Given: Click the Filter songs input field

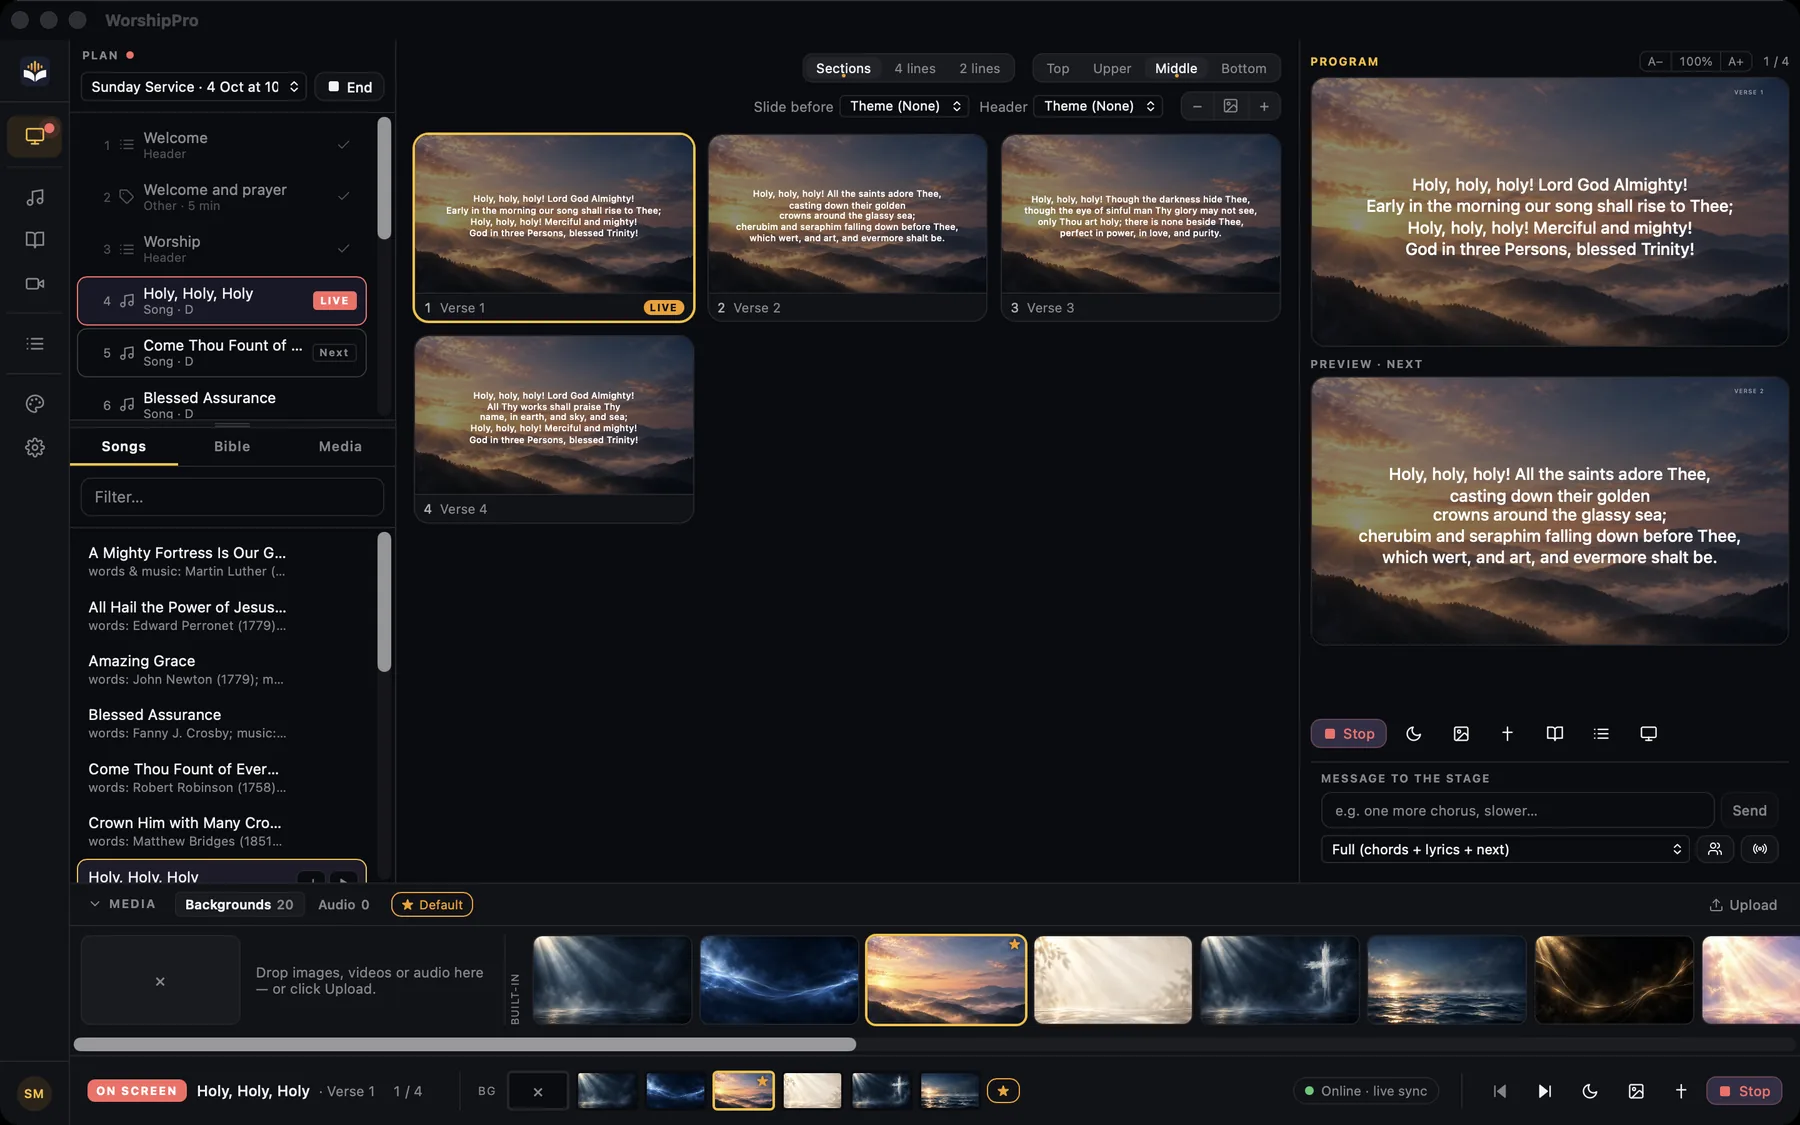Looking at the screenshot, I should pos(232,497).
